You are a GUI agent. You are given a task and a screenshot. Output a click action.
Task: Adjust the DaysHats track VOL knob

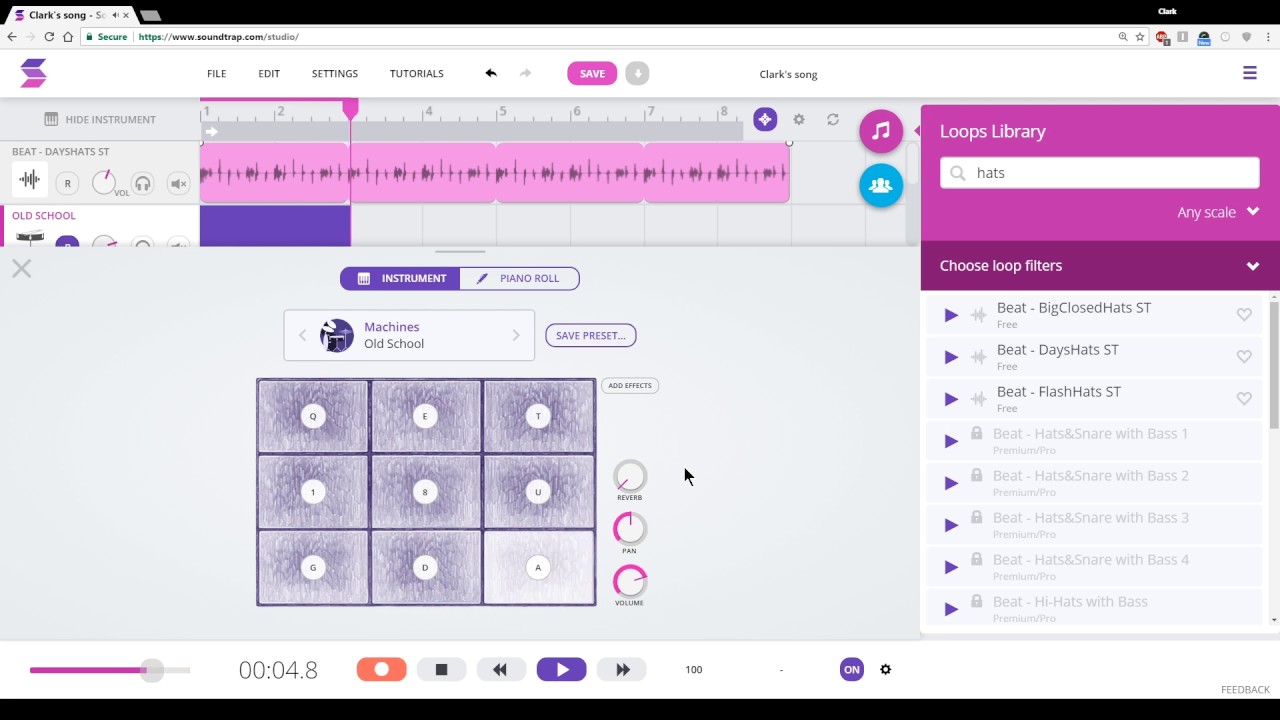(104, 182)
